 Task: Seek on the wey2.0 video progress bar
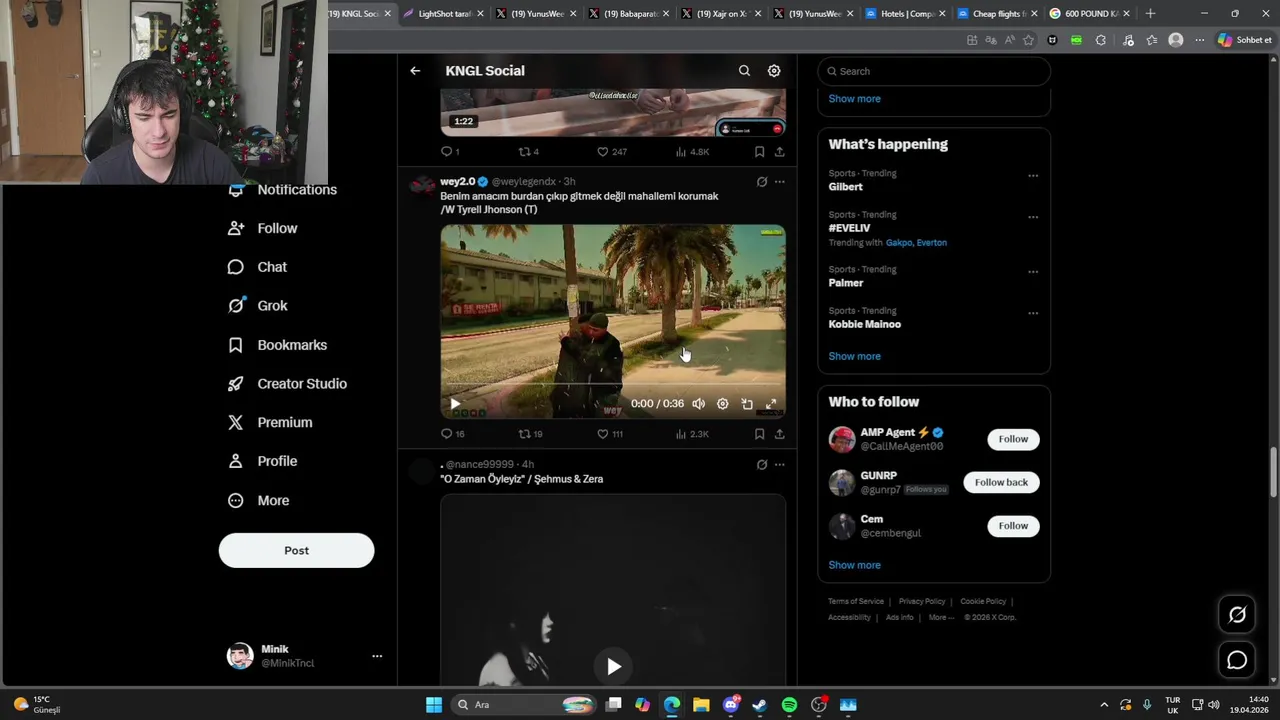pyautogui.click(x=613, y=386)
